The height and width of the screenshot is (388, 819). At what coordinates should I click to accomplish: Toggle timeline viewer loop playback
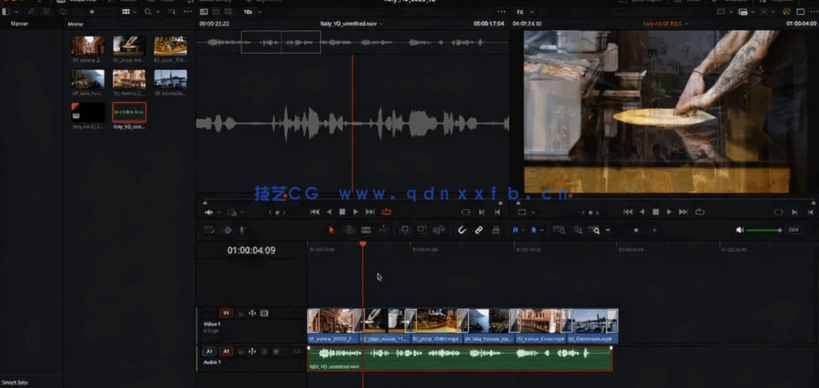(x=700, y=211)
